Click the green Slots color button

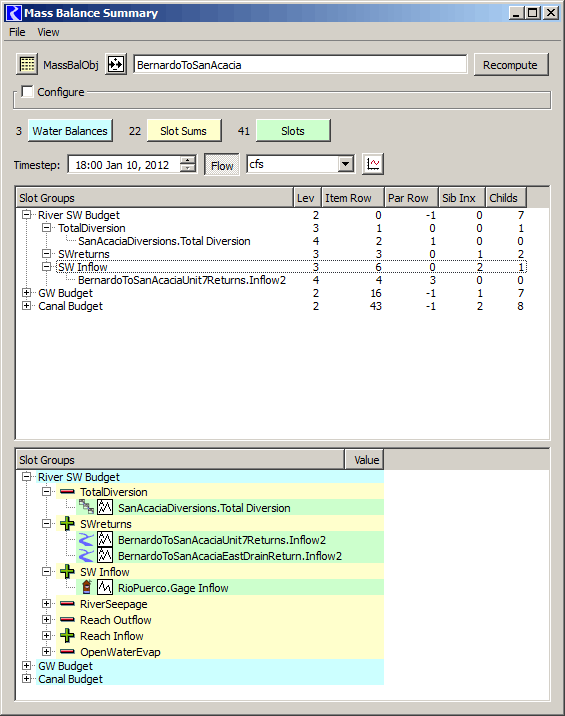tap(293, 131)
